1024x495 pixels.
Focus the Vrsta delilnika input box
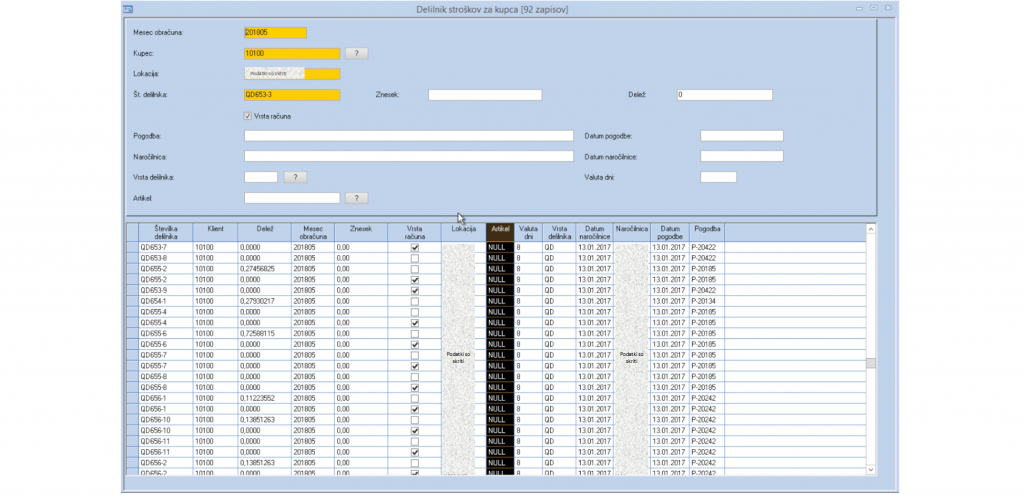click(261, 177)
